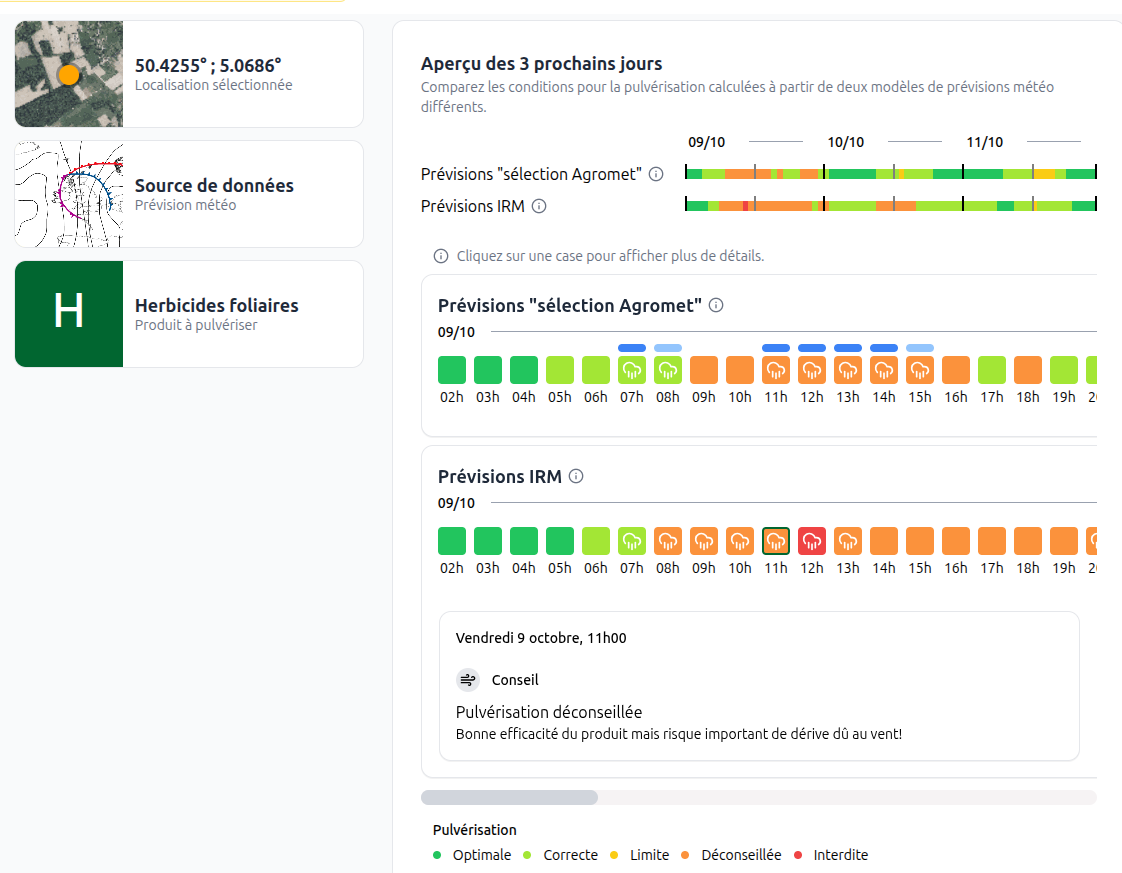Click the weather chart thumbnail
The image size is (1122, 873).
click(x=69, y=194)
